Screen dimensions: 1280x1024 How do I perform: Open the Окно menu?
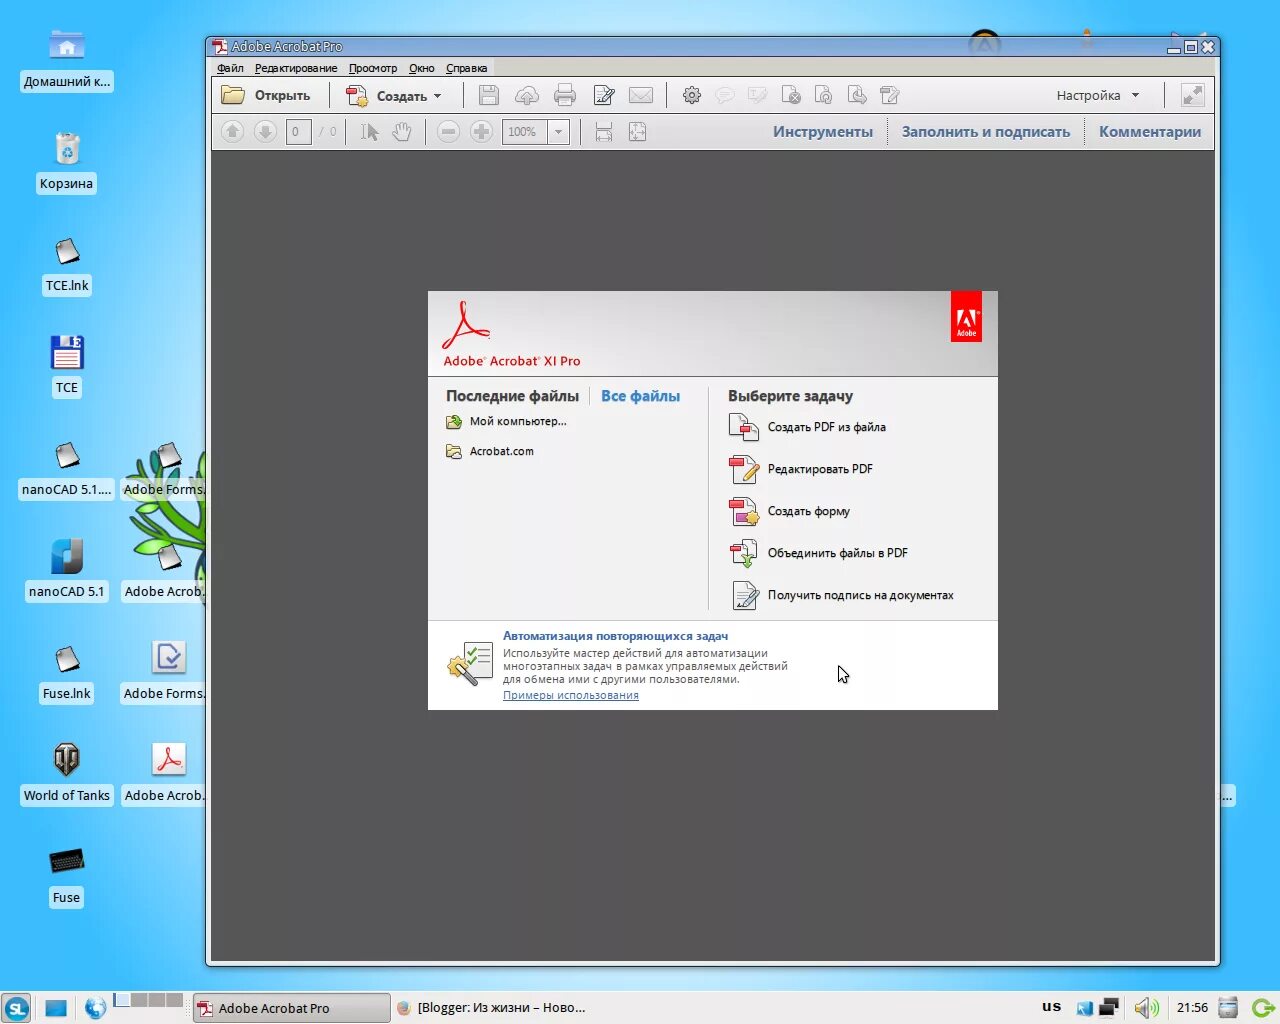[421, 68]
